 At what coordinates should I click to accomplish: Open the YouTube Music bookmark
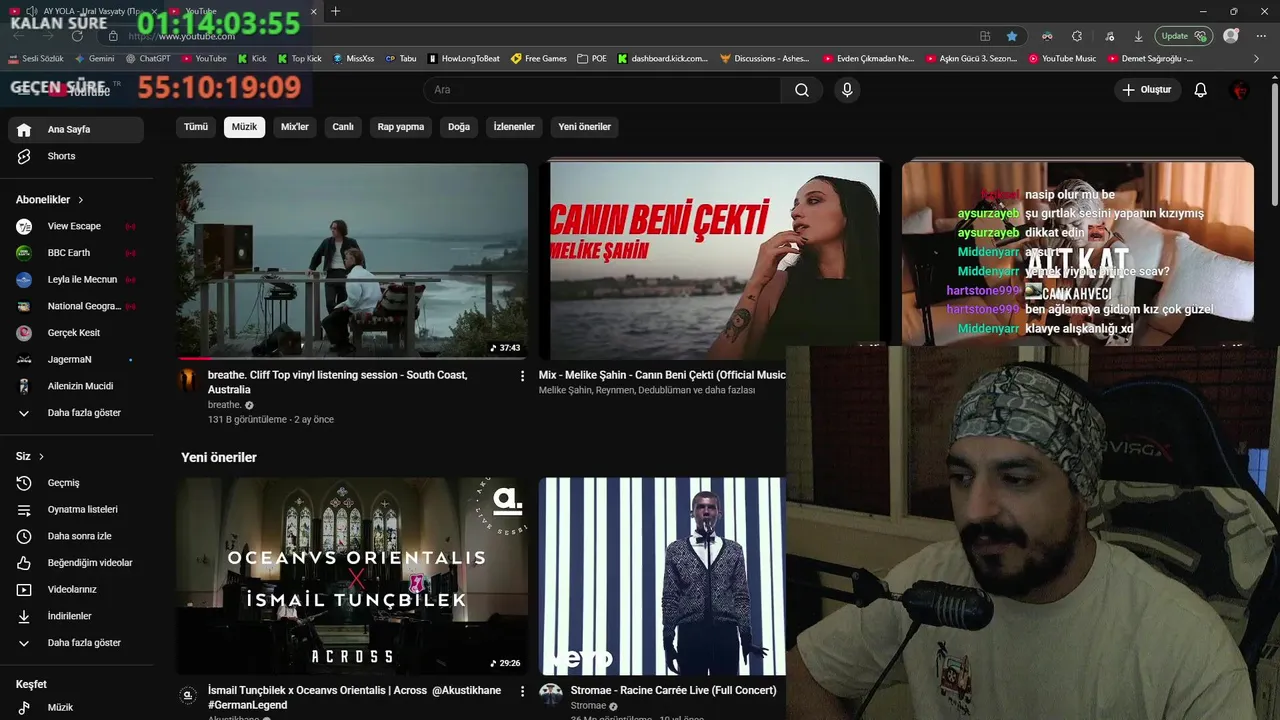click(x=1063, y=59)
